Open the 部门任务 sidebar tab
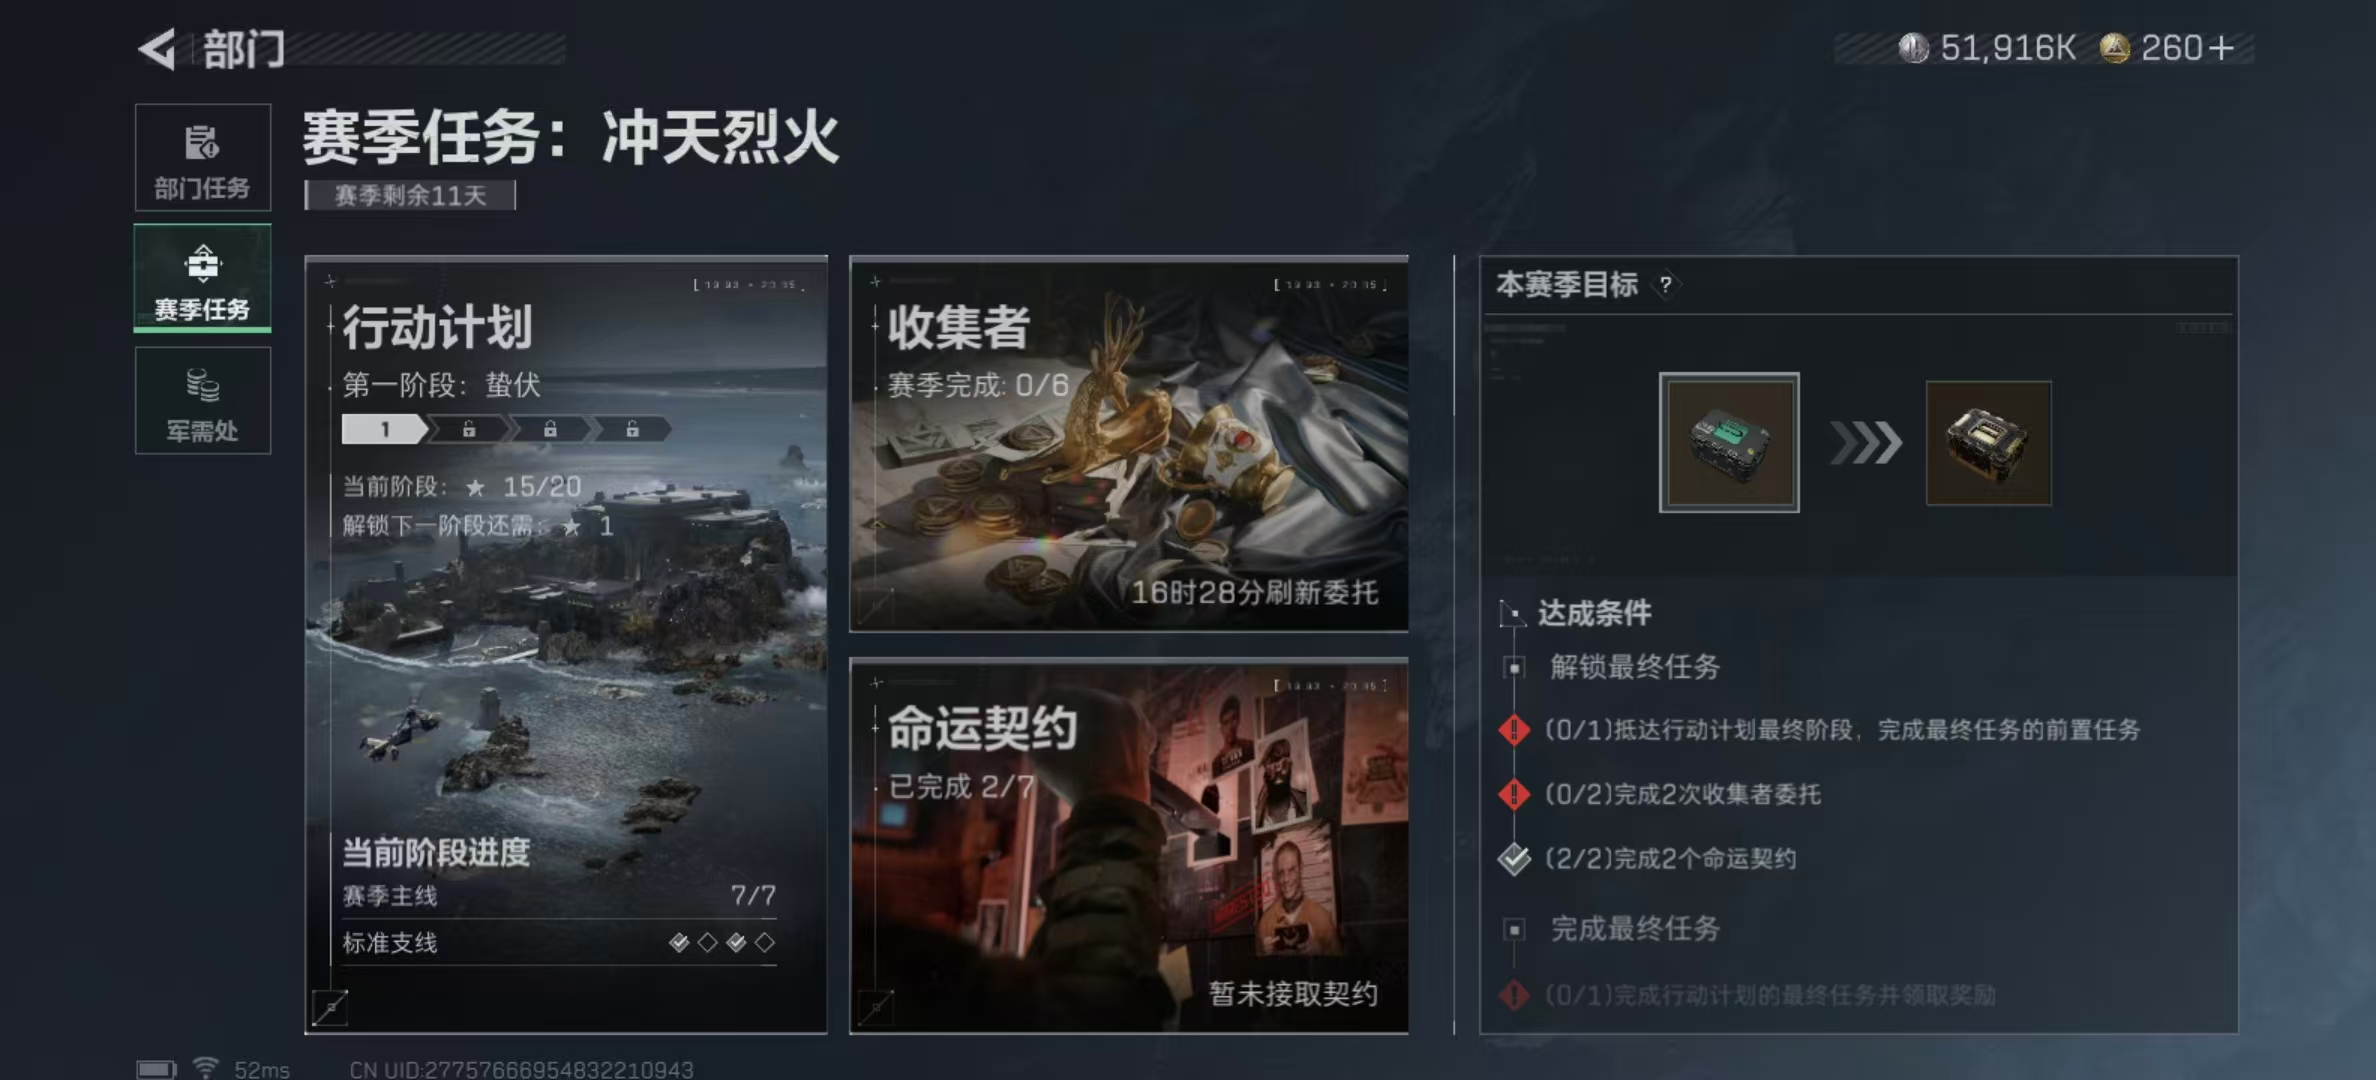The height and width of the screenshot is (1080, 2376). [203, 158]
